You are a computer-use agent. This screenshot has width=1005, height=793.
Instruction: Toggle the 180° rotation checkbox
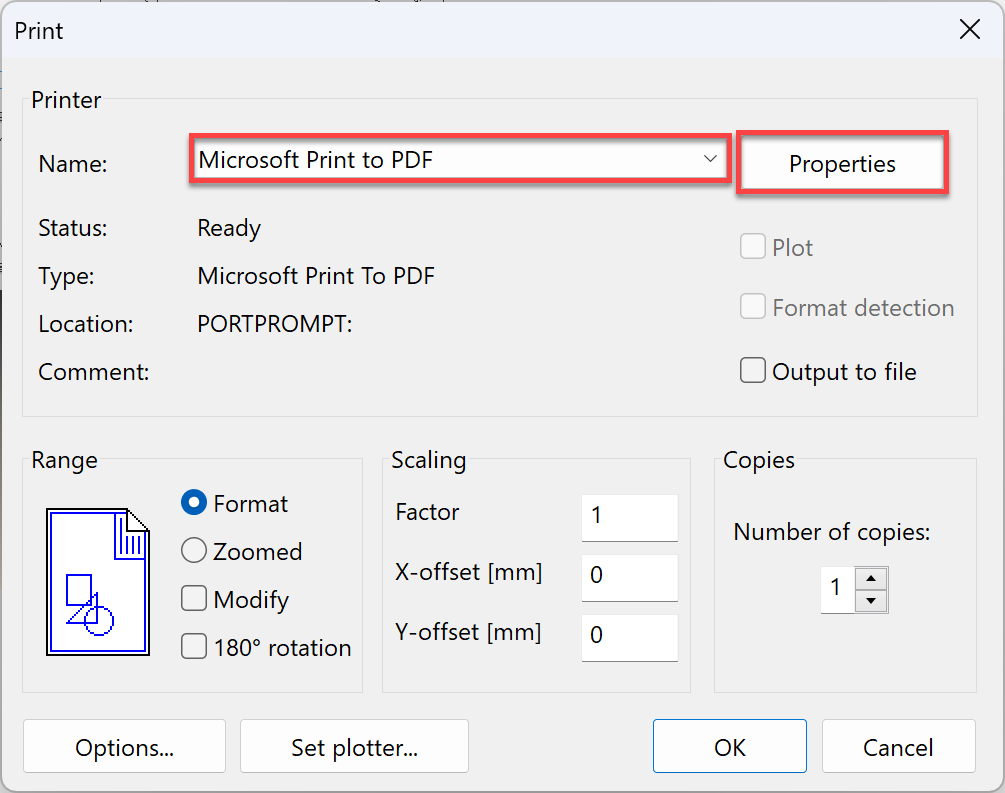pyautogui.click(x=194, y=647)
